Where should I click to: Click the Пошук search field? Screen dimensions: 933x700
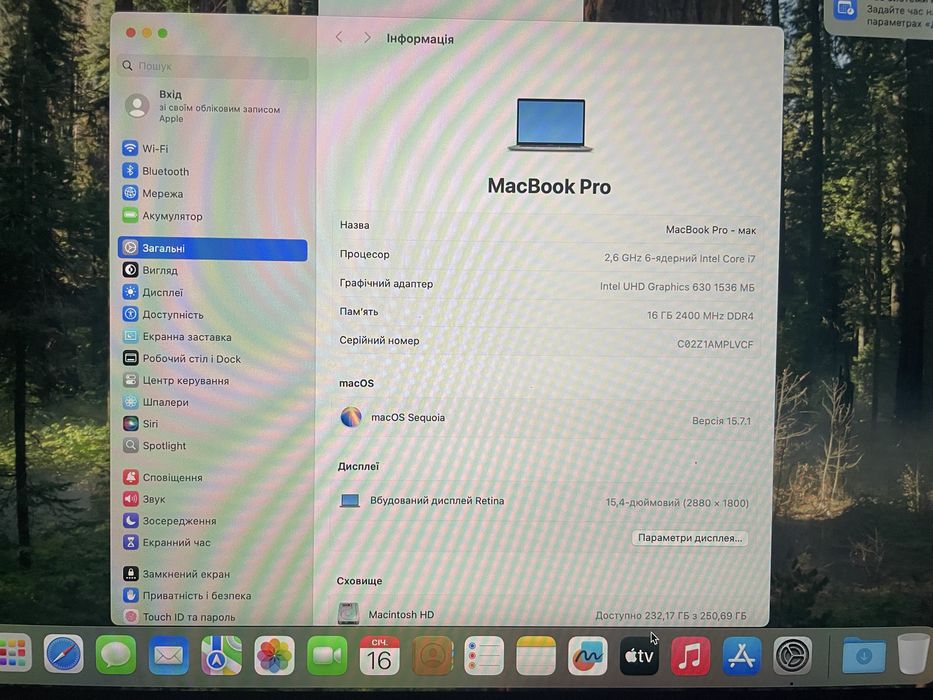[x=214, y=66]
